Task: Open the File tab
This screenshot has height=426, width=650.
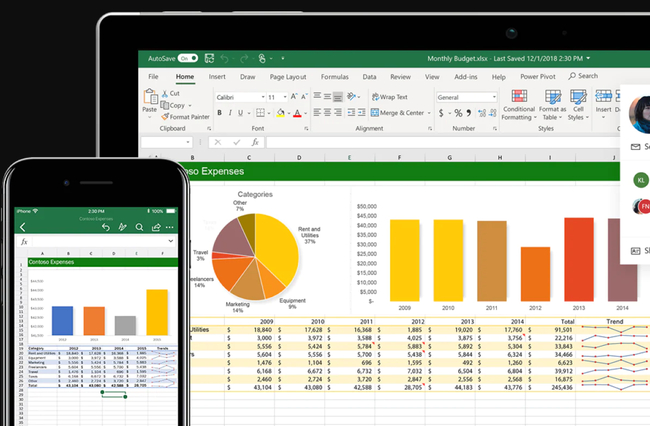Action: 153,77
